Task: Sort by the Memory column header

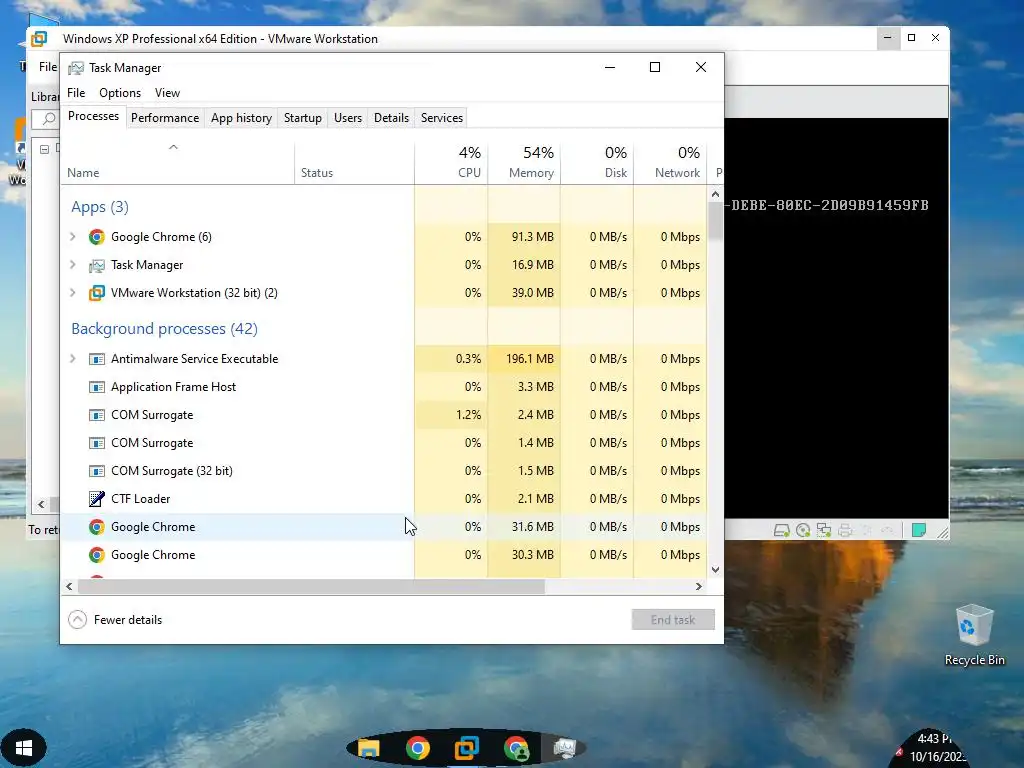Action: pyautogui.click(x=524, y=163)
